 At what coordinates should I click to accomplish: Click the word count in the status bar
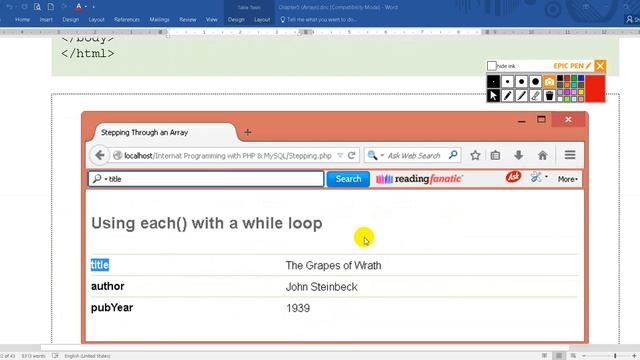pos(33,356)
